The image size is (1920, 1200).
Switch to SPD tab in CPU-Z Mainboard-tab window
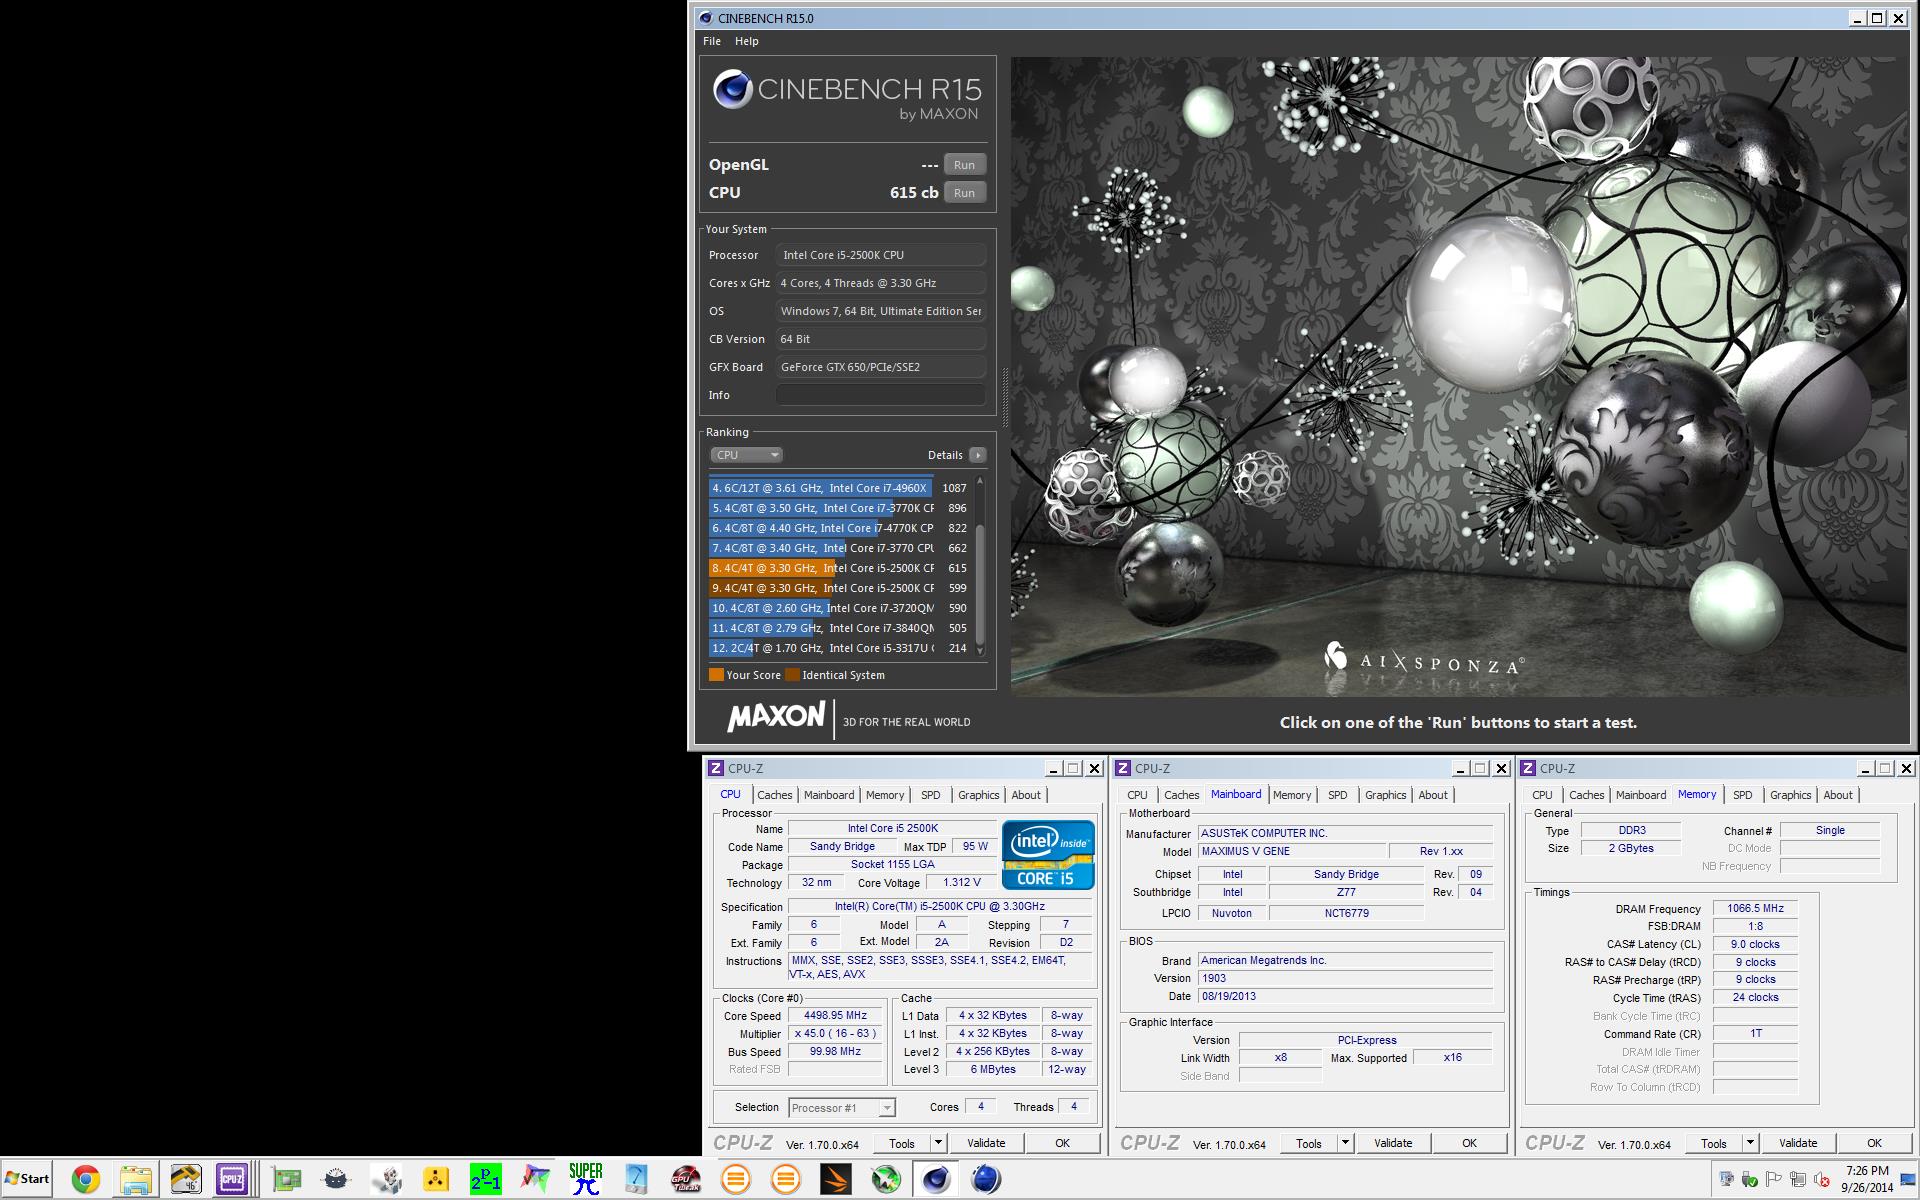pos(1337,795)
